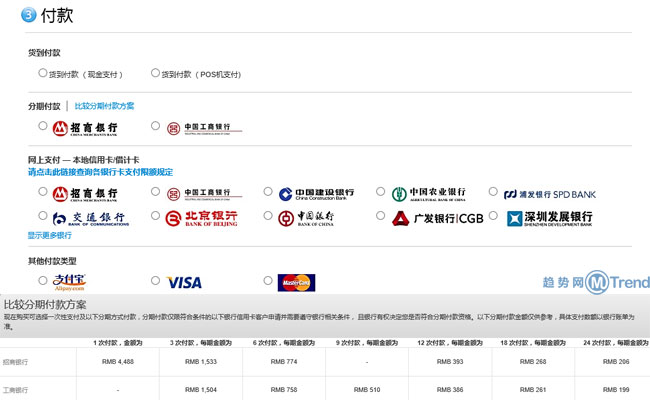Screen dimensions: 650x400
Task: Select 货到付款（POS机支付）radio button
Action: click(155, 73)
